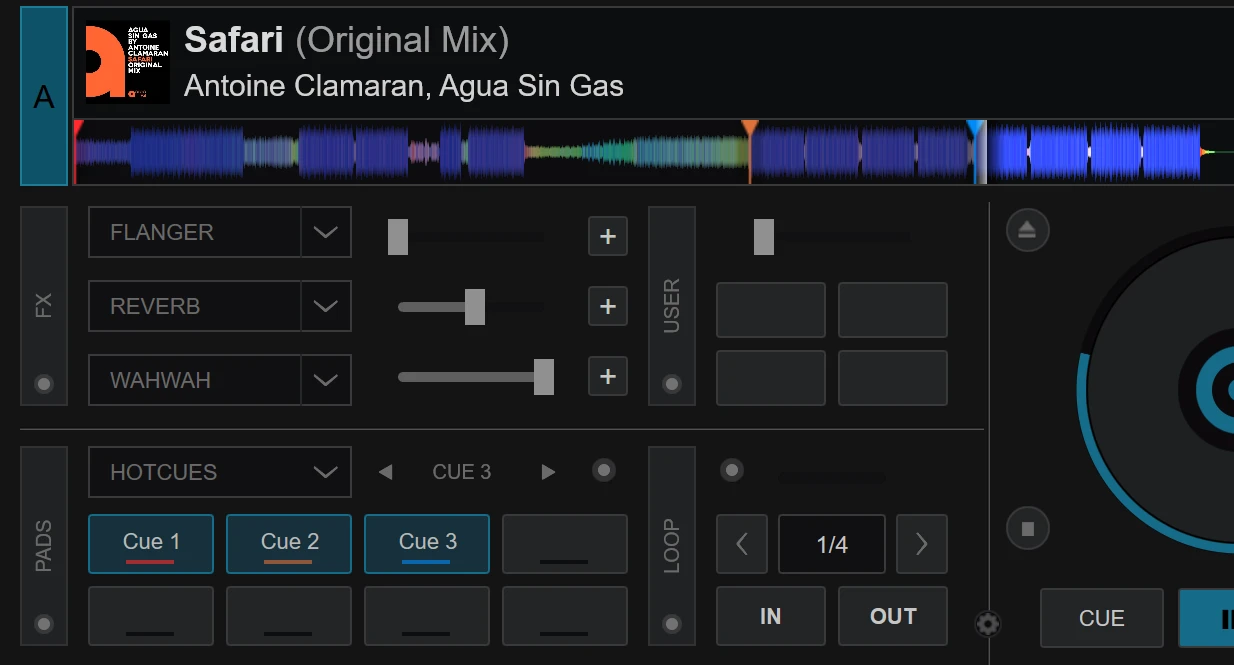Image resolution: width=1234 pixels, height=665 pixels.
Task: Open the REVERB effect dropdown arrow
Action: coord(326,306)
